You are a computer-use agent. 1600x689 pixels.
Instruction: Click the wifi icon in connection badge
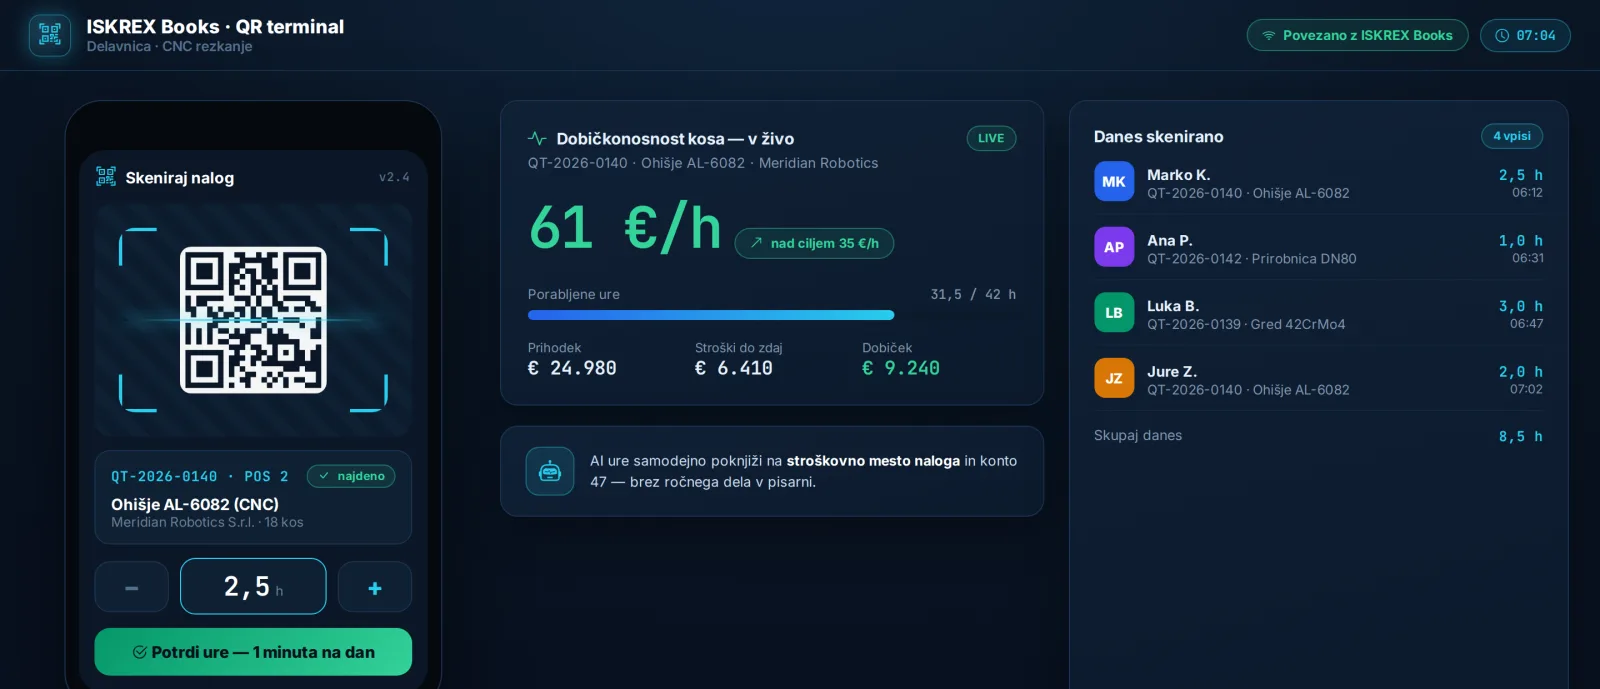[x=1268, y=35]
